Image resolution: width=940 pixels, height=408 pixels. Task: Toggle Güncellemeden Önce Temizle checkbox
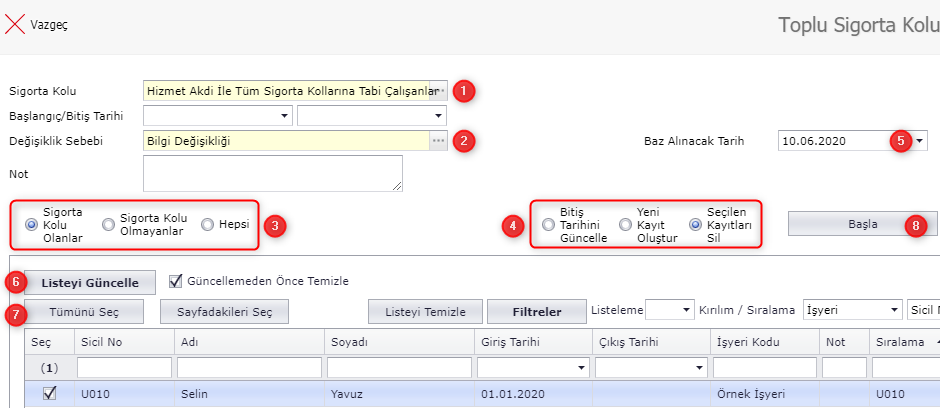(x=176, y=281)
